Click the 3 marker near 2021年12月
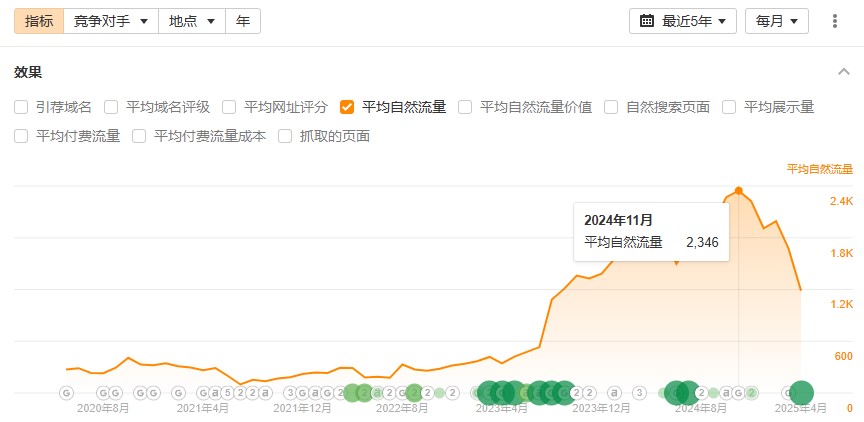 [x=290, y=393]
